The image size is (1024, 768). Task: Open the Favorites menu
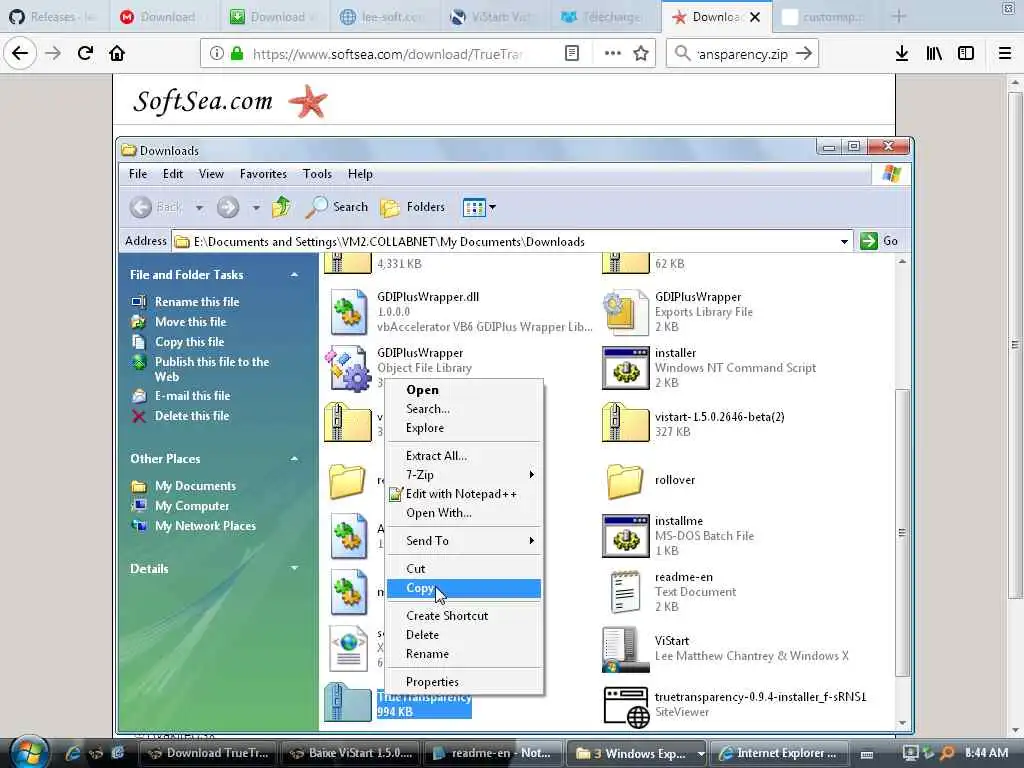(x=263, y=174)
